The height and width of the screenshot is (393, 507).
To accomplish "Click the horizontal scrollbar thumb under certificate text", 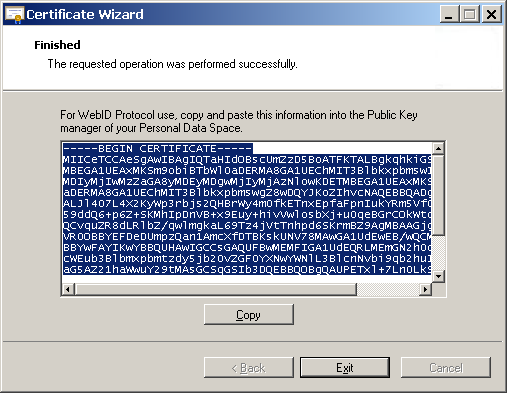I will click(x=215, y=289).
